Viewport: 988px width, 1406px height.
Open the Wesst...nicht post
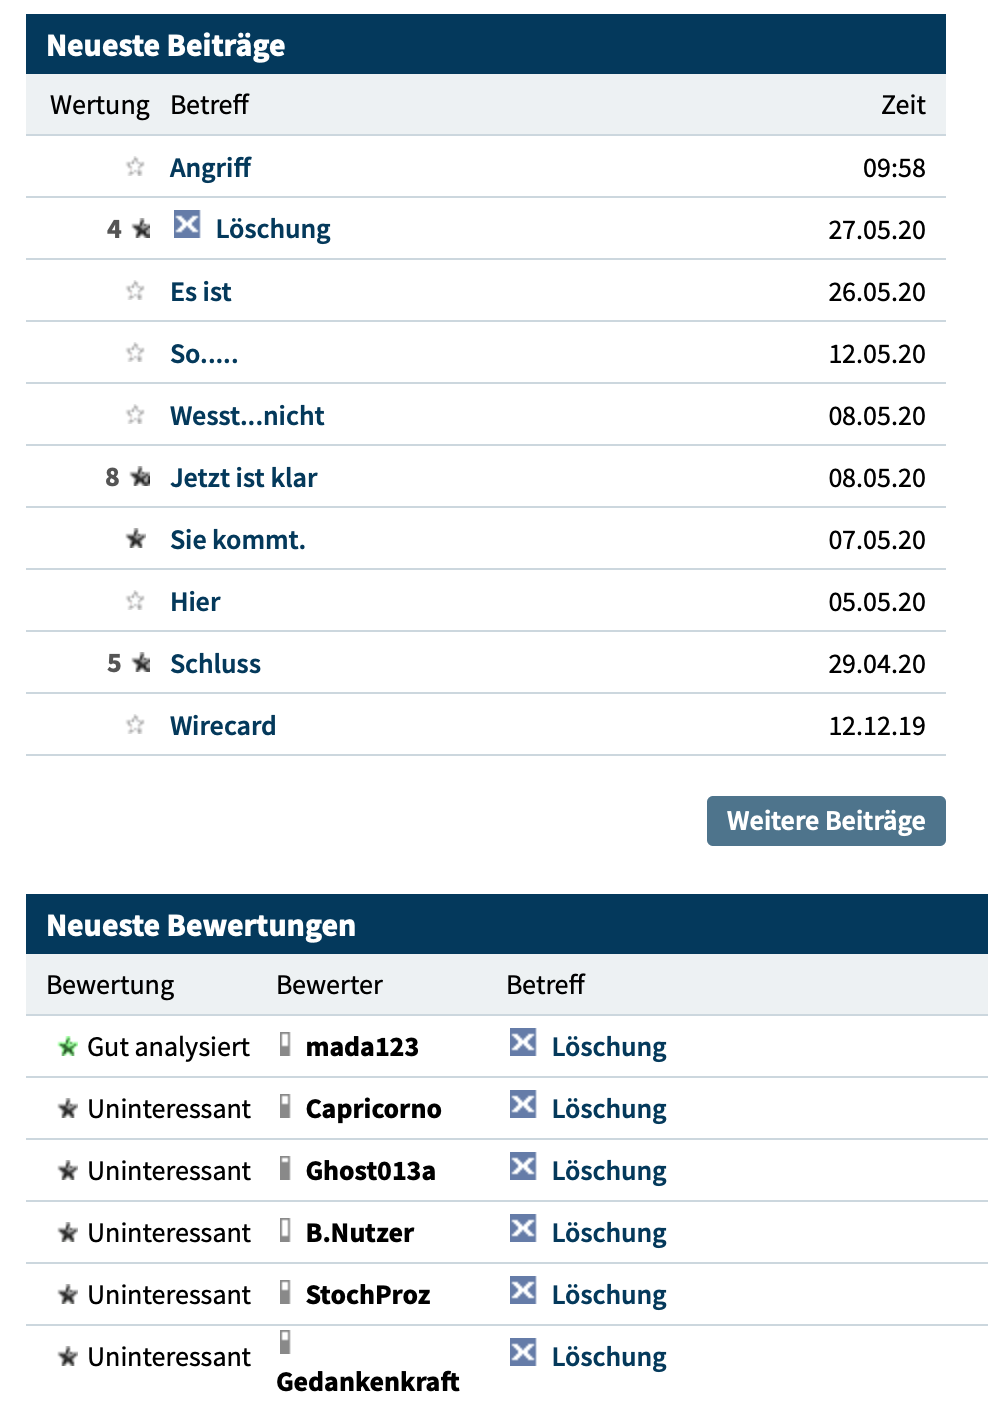coord(247,415)
